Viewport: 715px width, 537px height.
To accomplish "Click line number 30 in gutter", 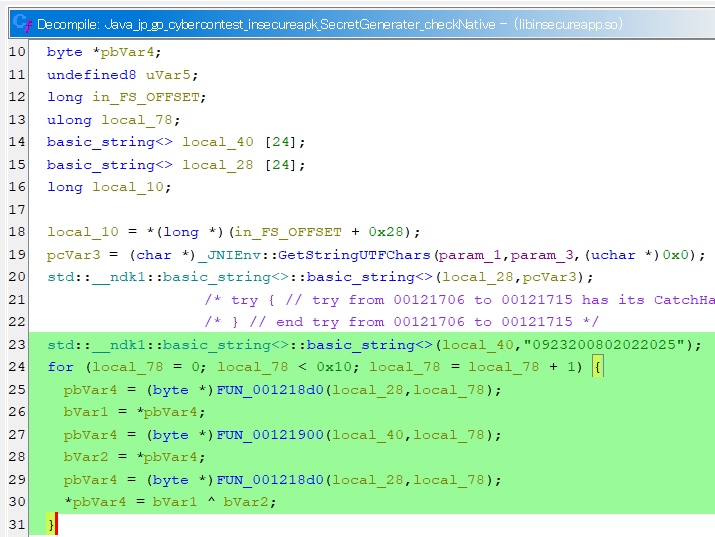I will click(17, 502).
